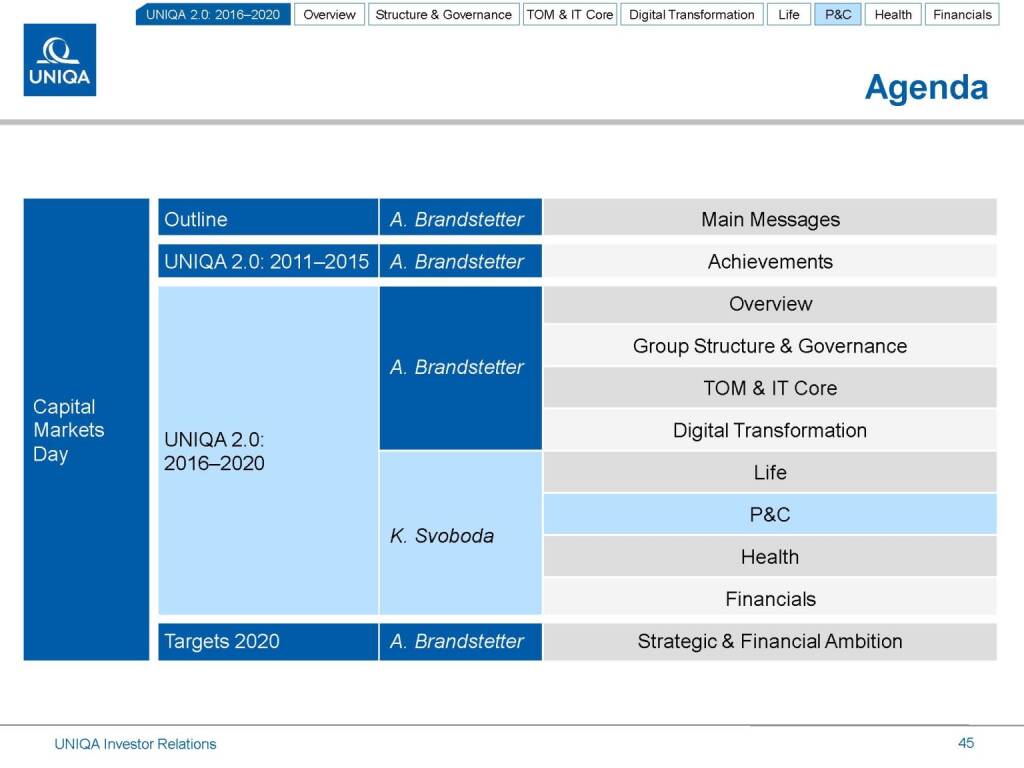Viewport: 1024px width, 768px height.
Task: Click the Outline section cell
Action: [267, 219]
